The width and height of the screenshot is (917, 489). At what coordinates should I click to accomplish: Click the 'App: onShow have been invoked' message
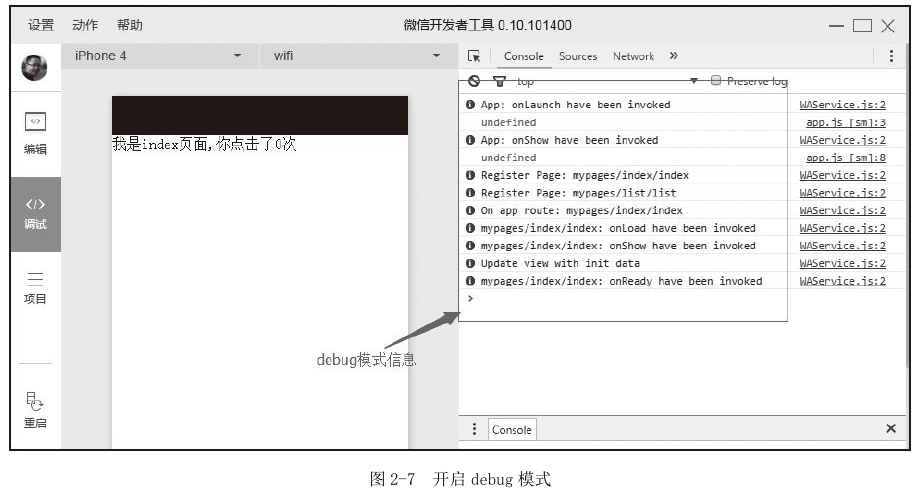click(569, 140)
